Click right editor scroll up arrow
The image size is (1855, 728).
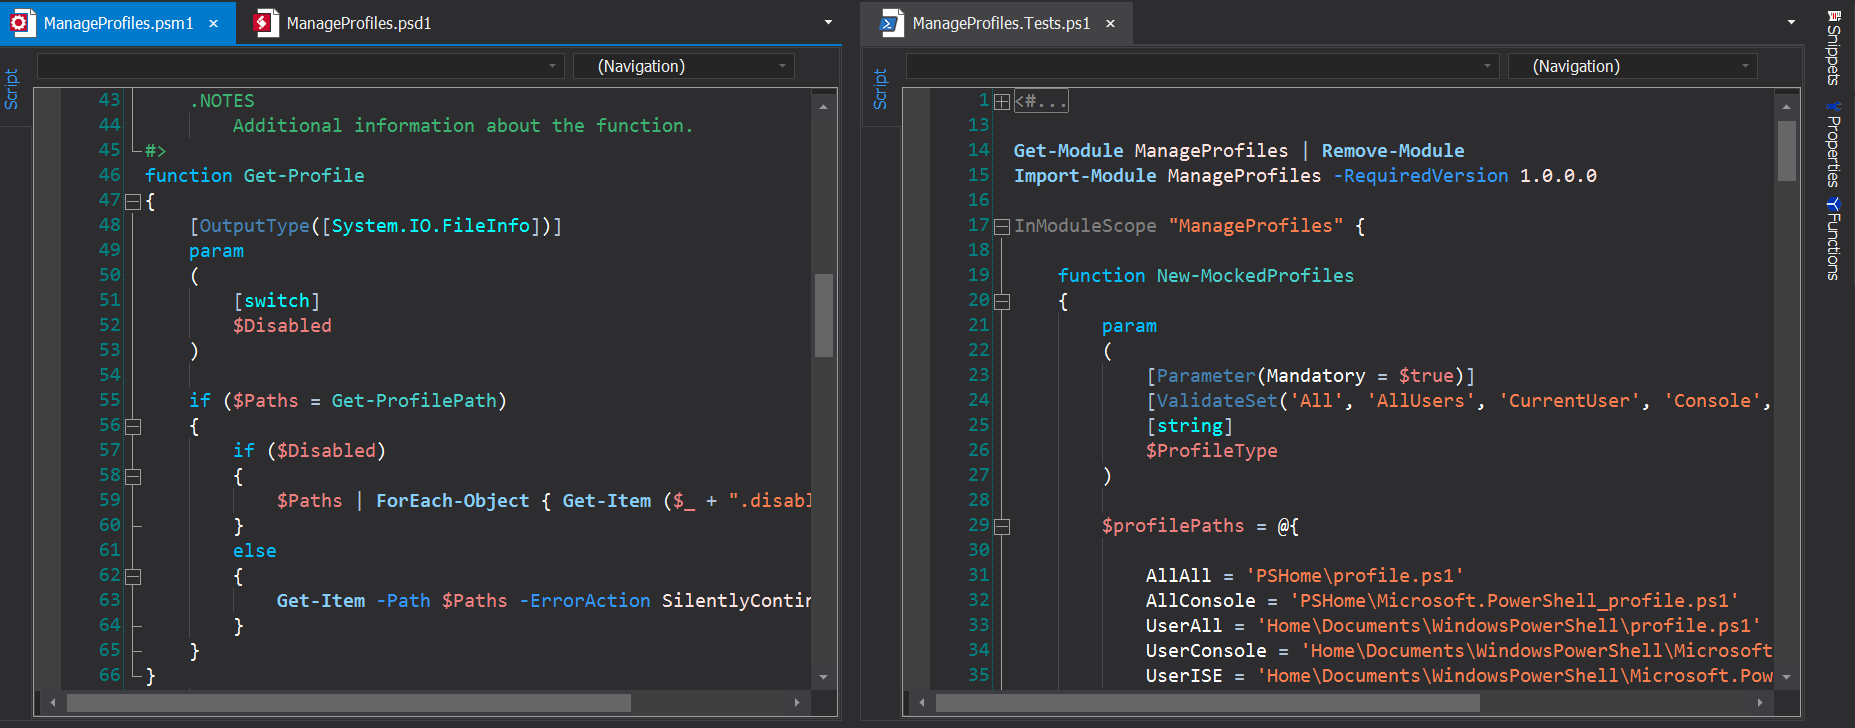1787,105
